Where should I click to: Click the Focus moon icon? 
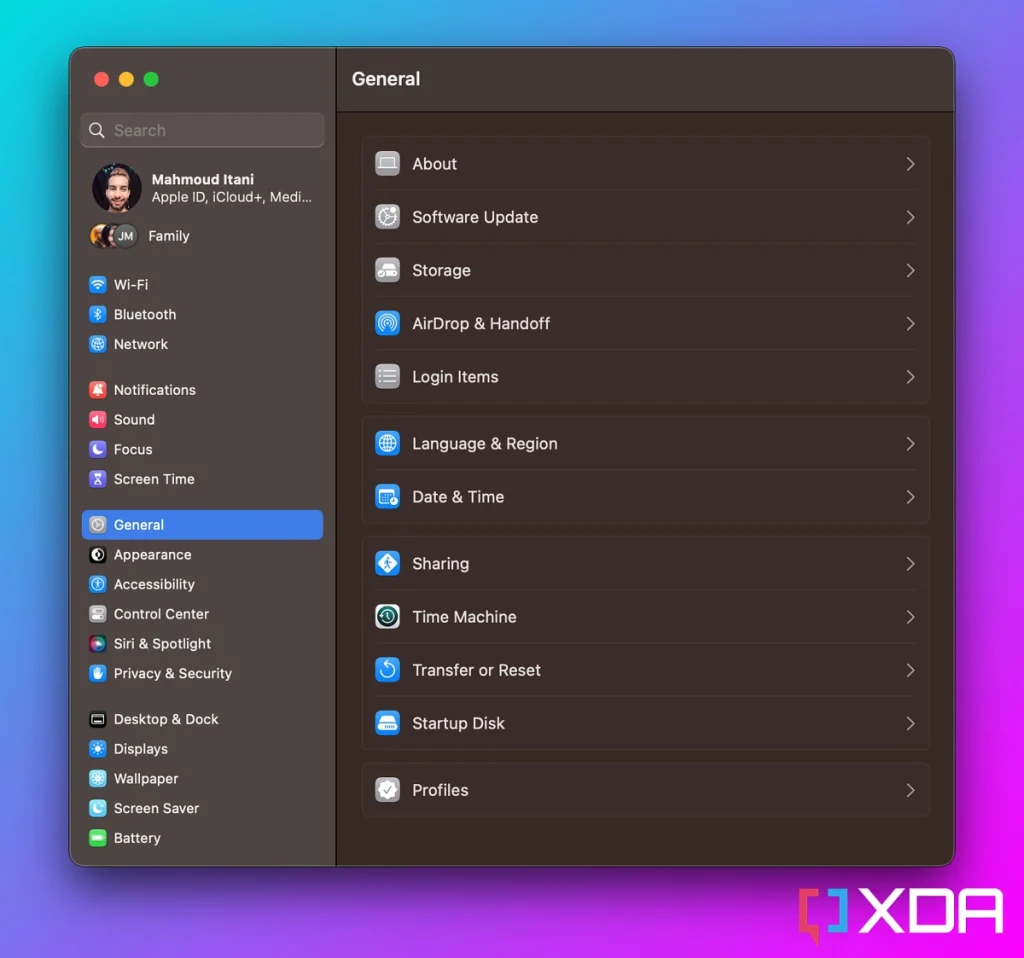(x=97, y=449)
